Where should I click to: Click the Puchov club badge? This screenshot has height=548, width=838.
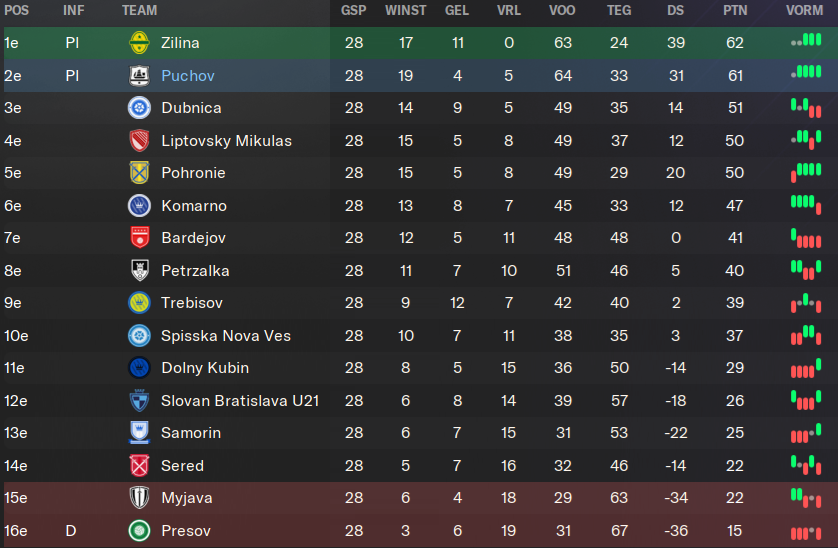point(139,75)
